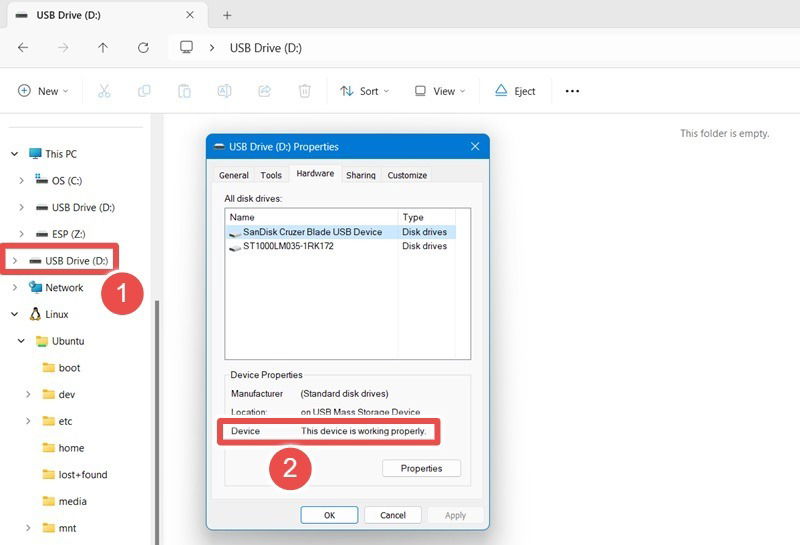Switch to the Sharing tab
Screen dimensions: 800x545
click(x=361, y=175)
